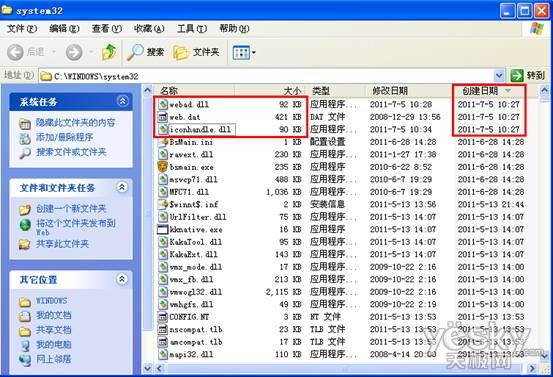Image resolution: width=553 pixels, height=377 pixels.
Task: Select the UrlFilter.dll file icon
Action: click(163, 217)
